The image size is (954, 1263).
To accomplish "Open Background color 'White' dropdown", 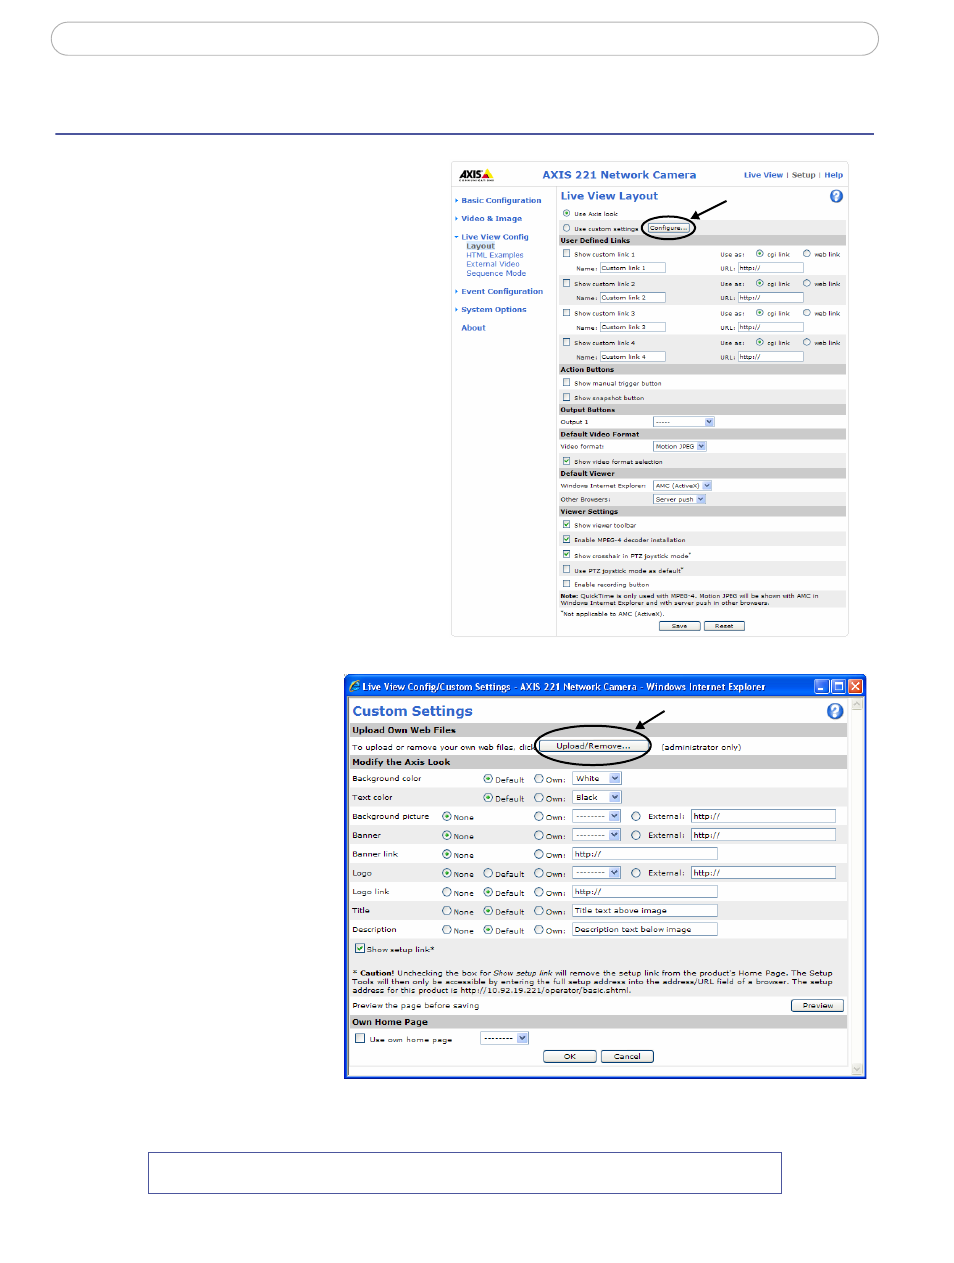I will tap(597, 778).
